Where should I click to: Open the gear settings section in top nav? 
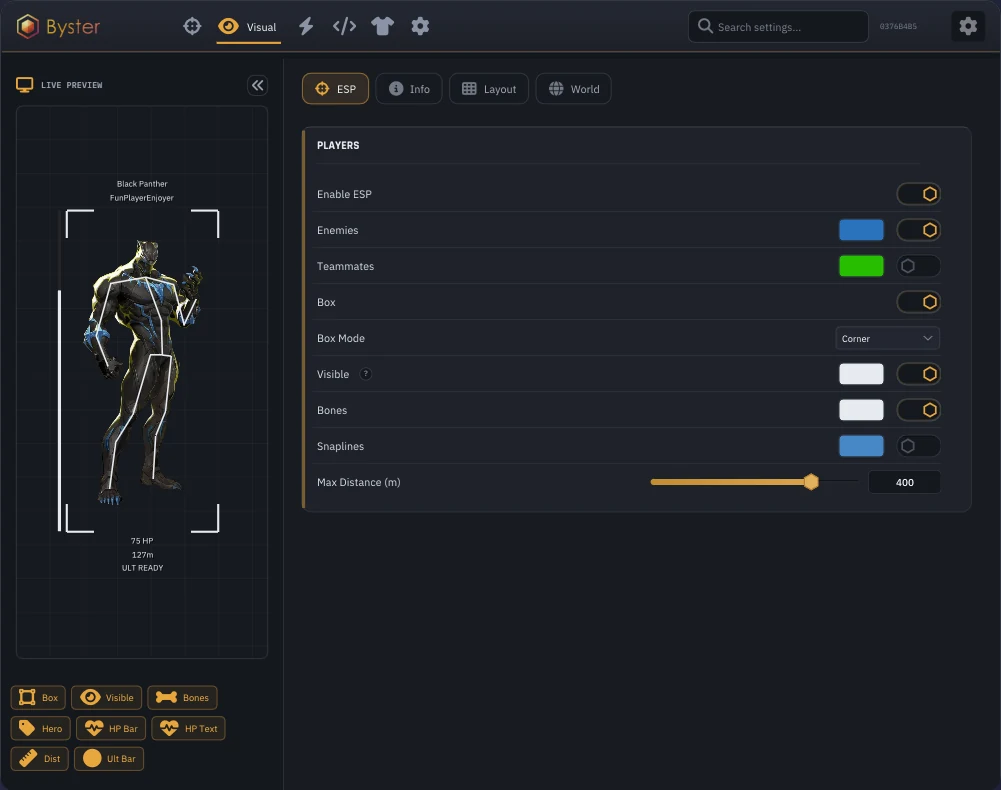[420, 26]
